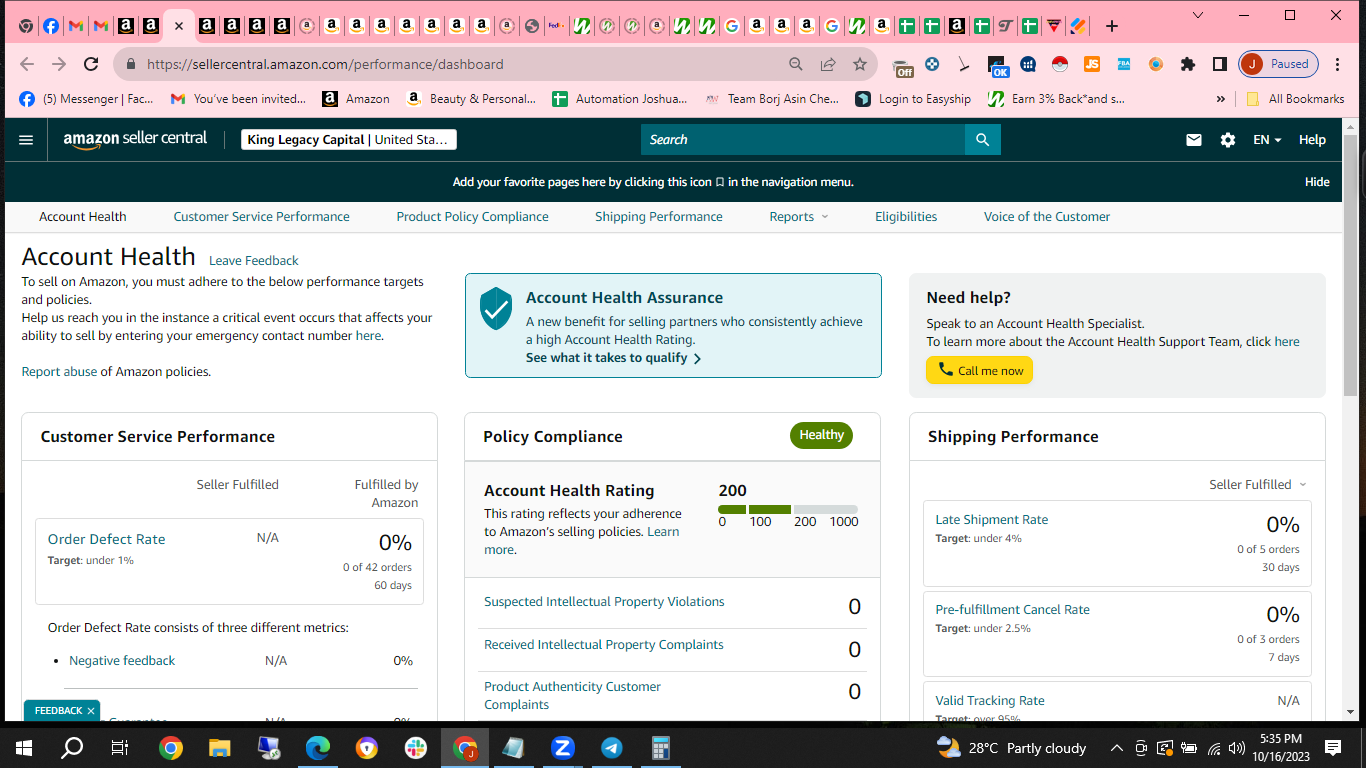Click the orange JS extension icon
Image resolution: width=1366 pixels, height=768 pixels.
pyautogui.click(x=1092, y=64)
